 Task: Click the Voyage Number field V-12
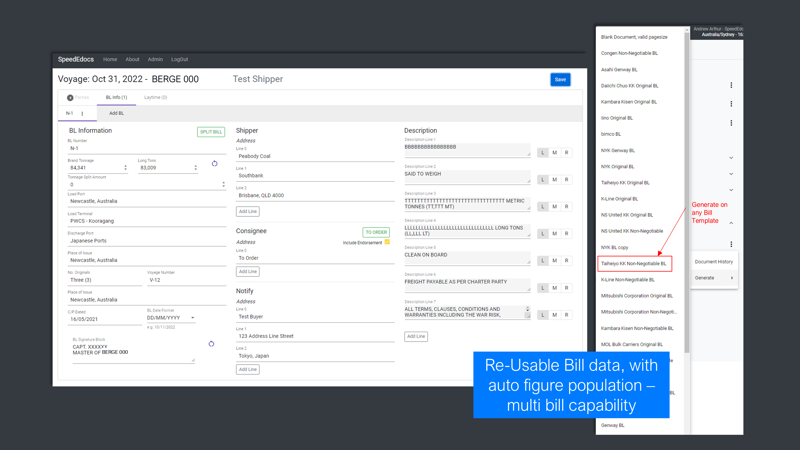pos(186,280)
